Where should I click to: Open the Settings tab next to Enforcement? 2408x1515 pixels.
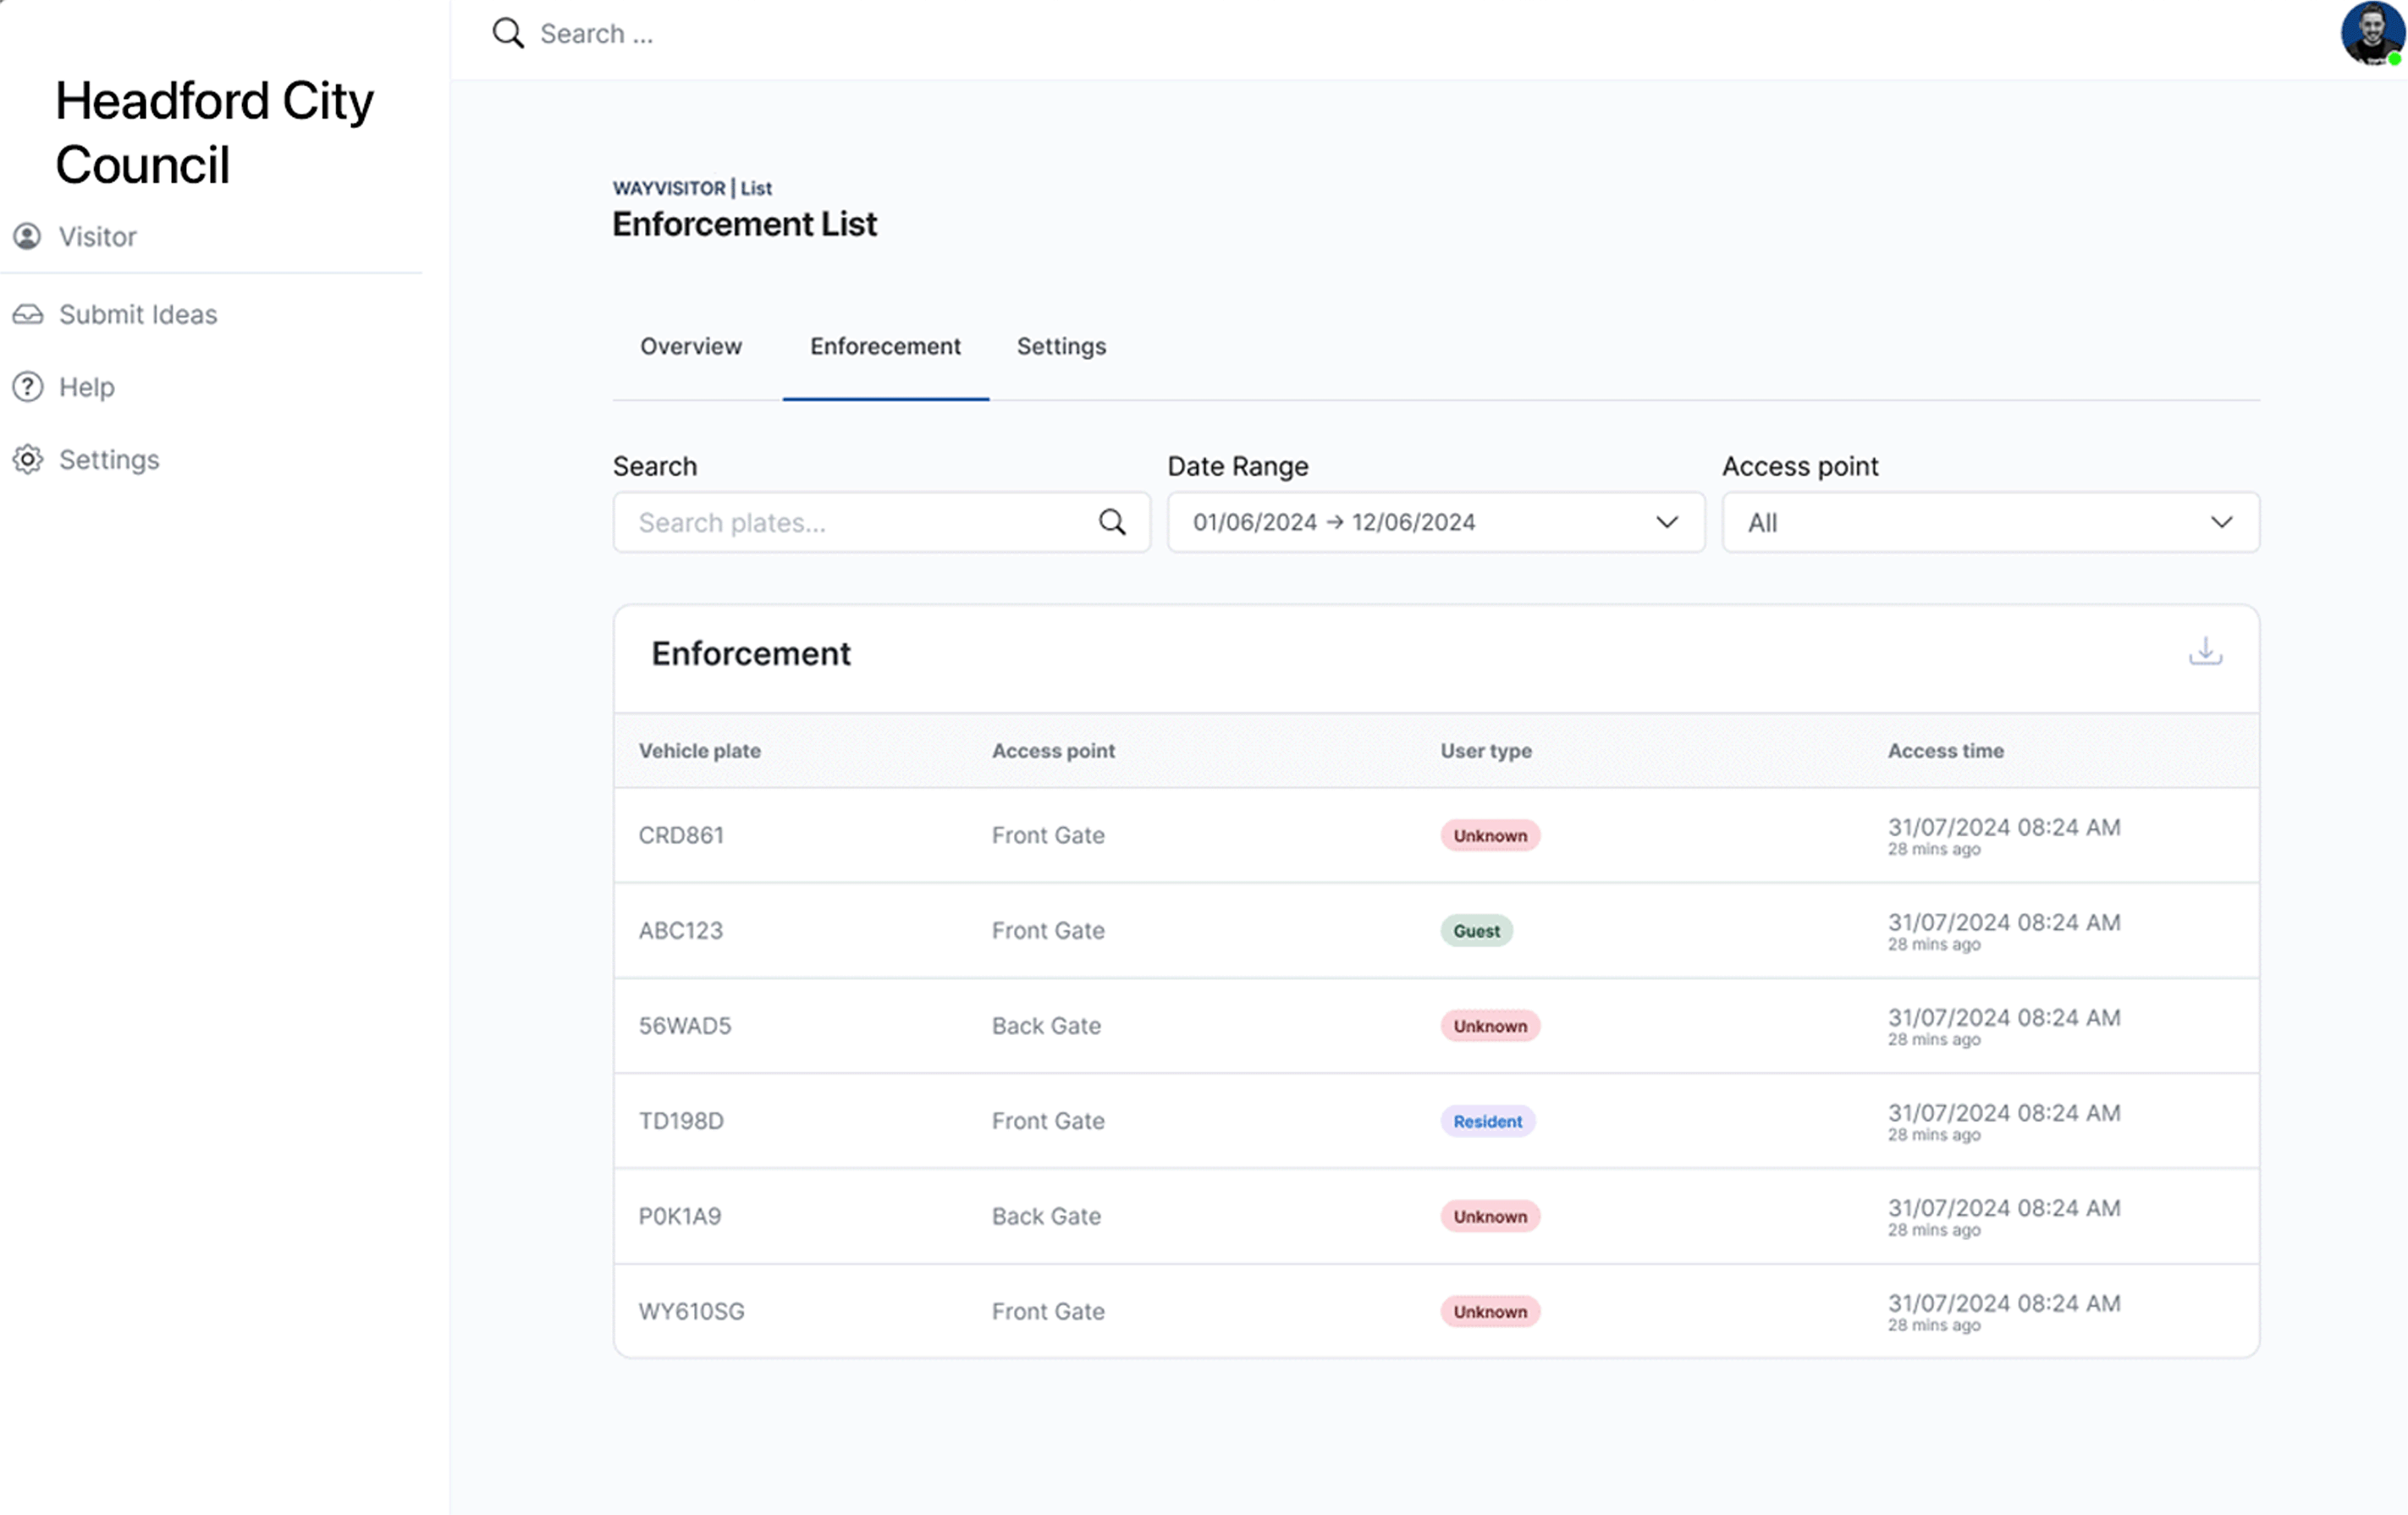pyautogui.click(x=1061, y=347)
